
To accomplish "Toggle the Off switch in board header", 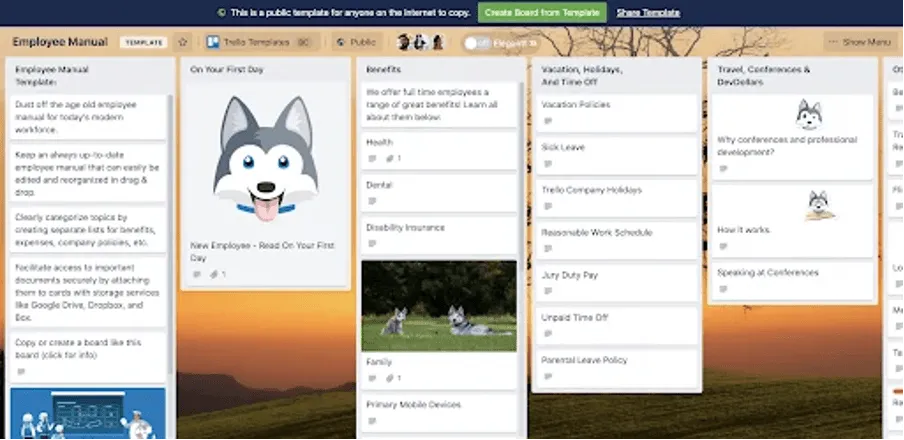I will click(478, 43).
